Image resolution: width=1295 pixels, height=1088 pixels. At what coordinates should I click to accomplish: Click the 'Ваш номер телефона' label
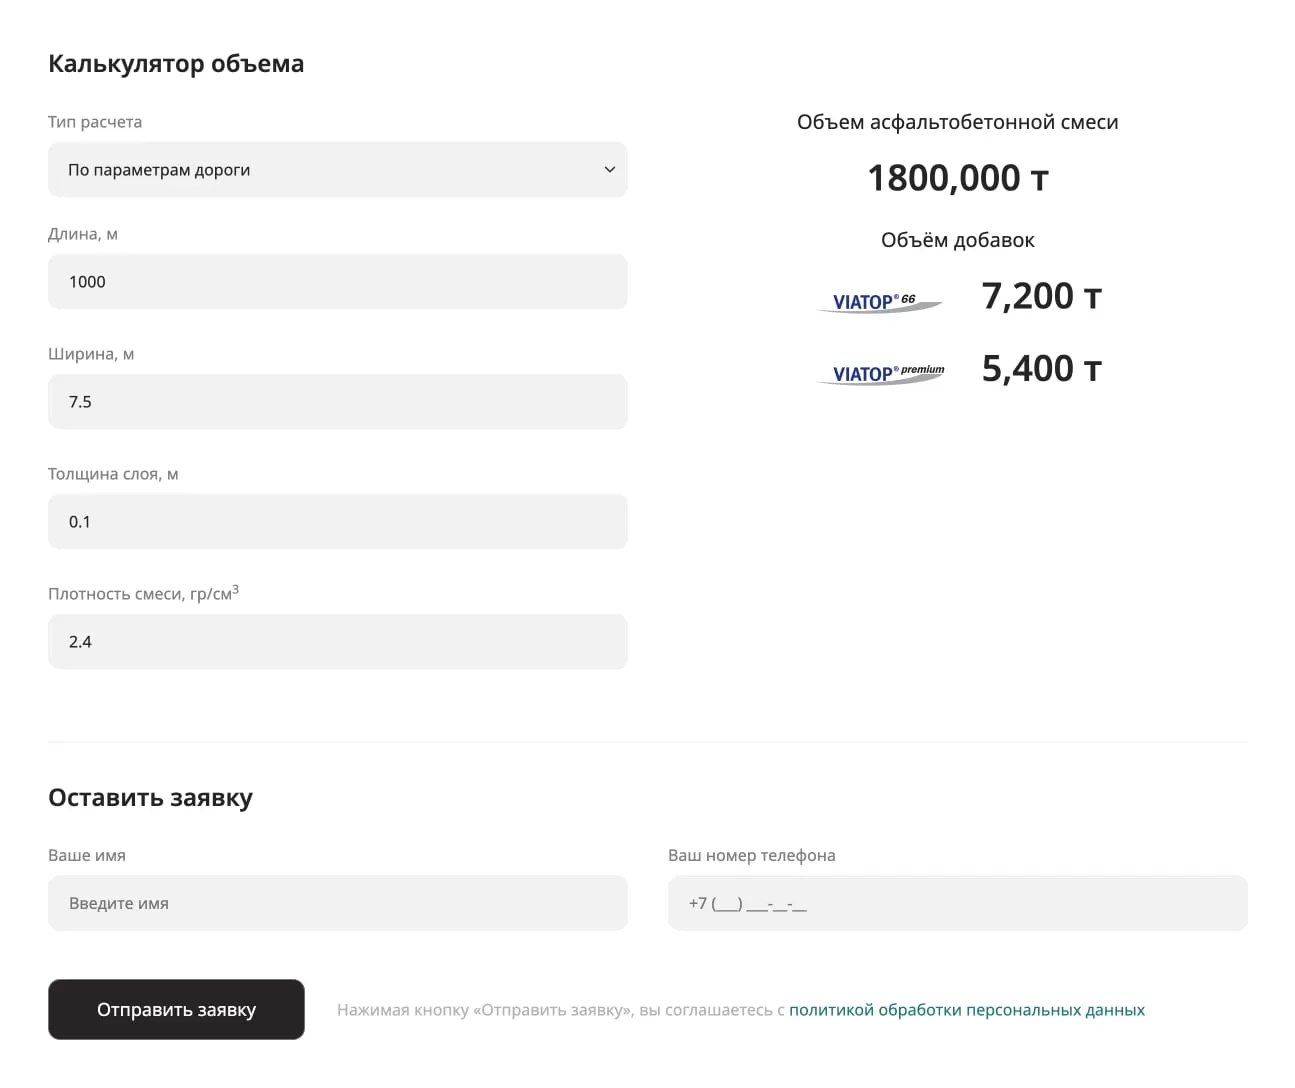(751, 856)
